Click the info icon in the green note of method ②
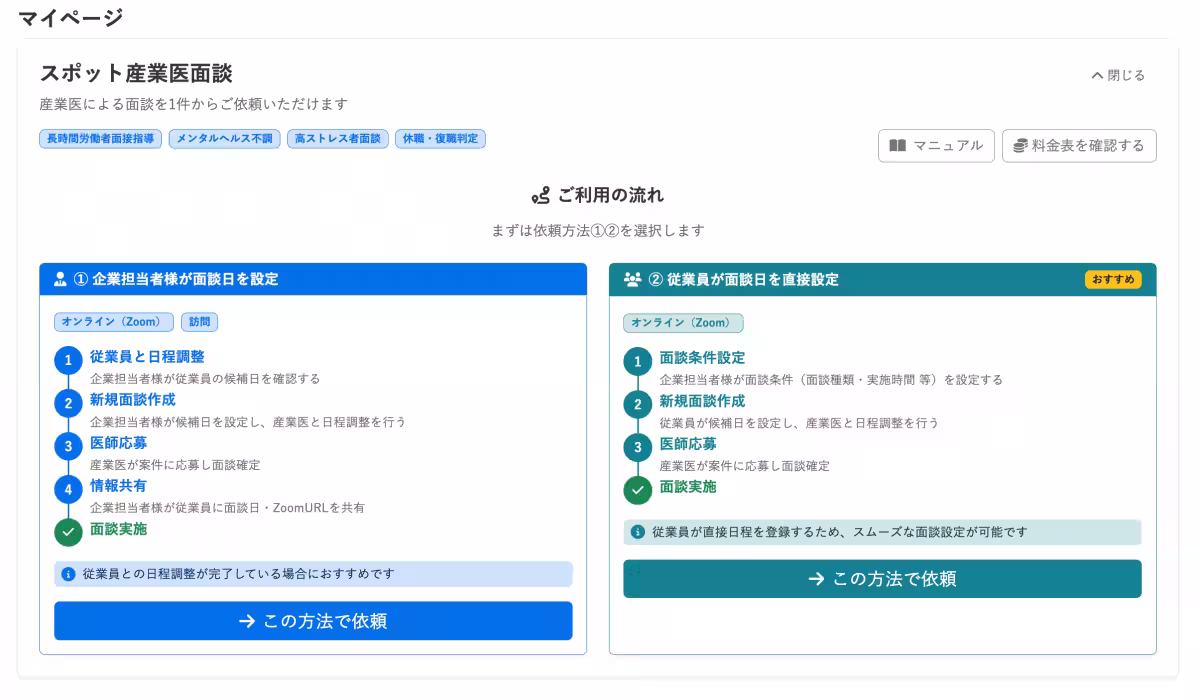This screenshot has height=700, width=1200. 639,532
